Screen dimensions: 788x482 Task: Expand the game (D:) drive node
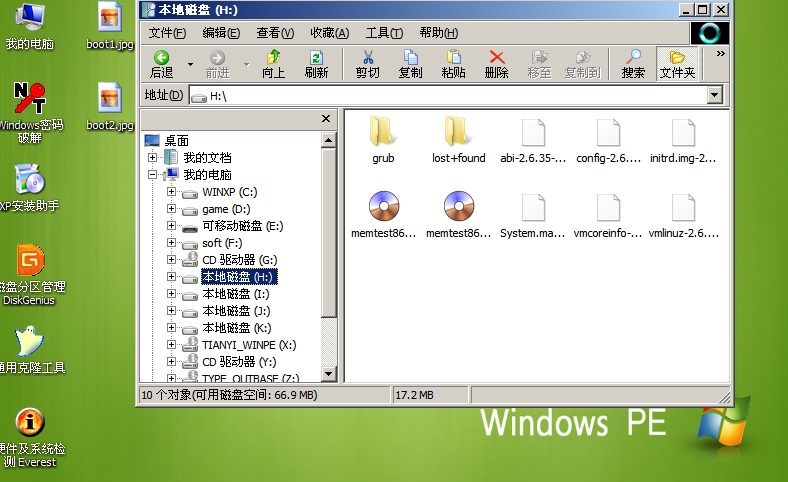(171, 209)
